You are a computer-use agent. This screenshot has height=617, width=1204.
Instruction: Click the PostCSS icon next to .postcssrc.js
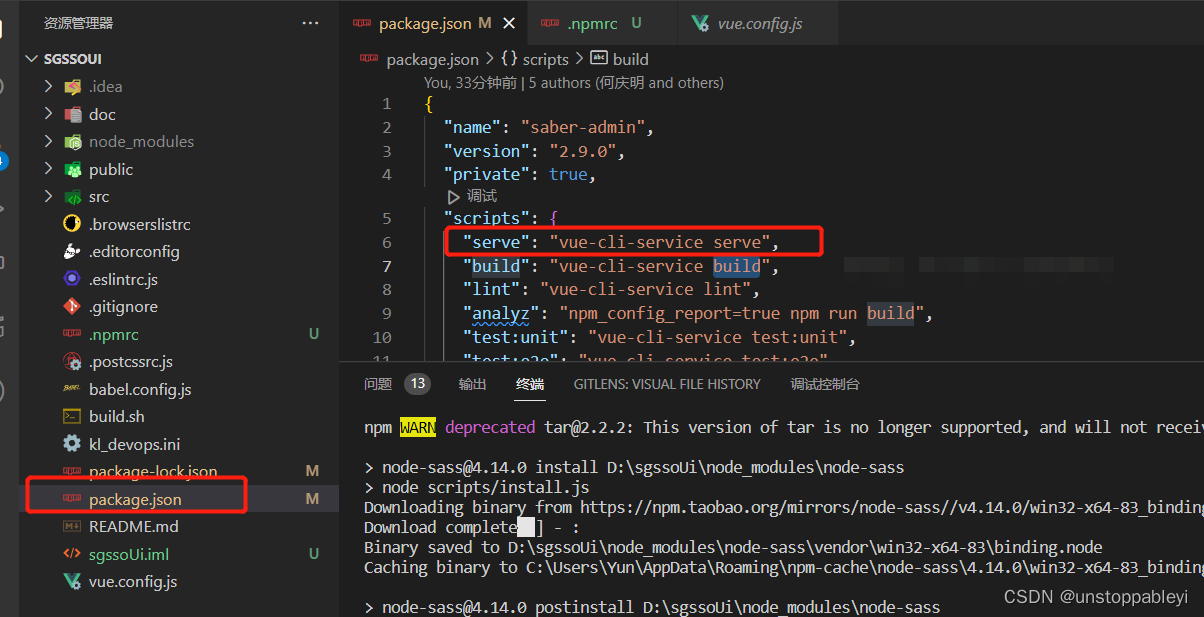point(73,361)
